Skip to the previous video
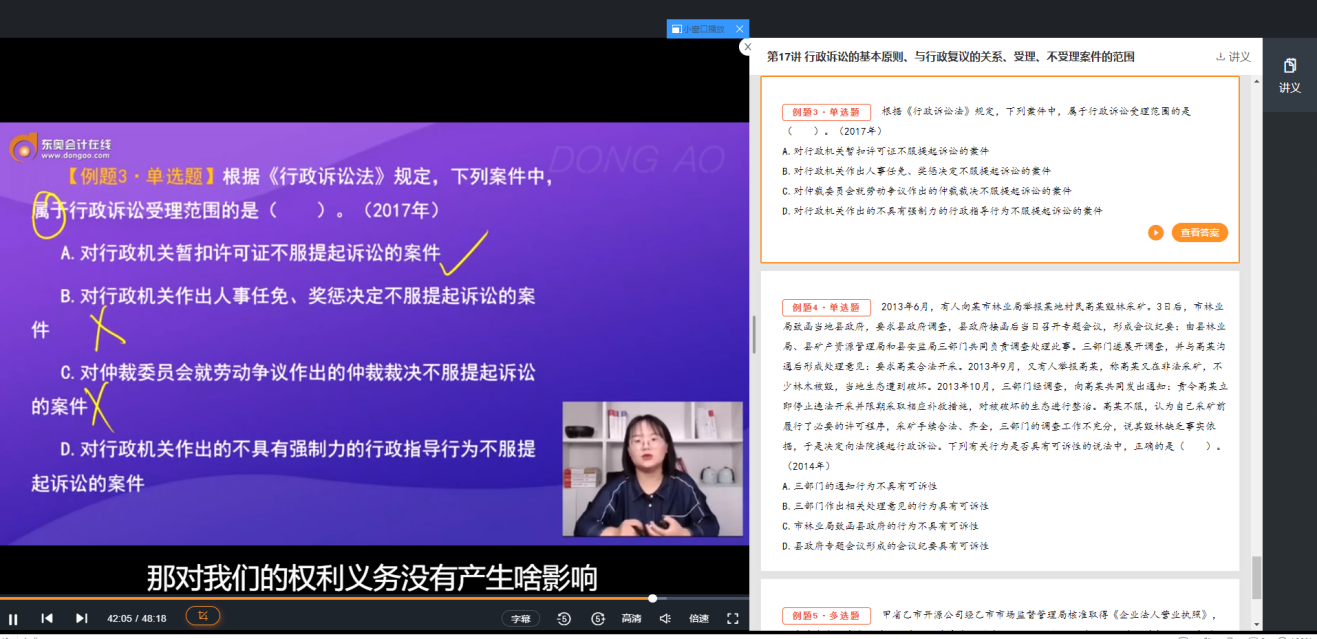 [x=46, y=618]
